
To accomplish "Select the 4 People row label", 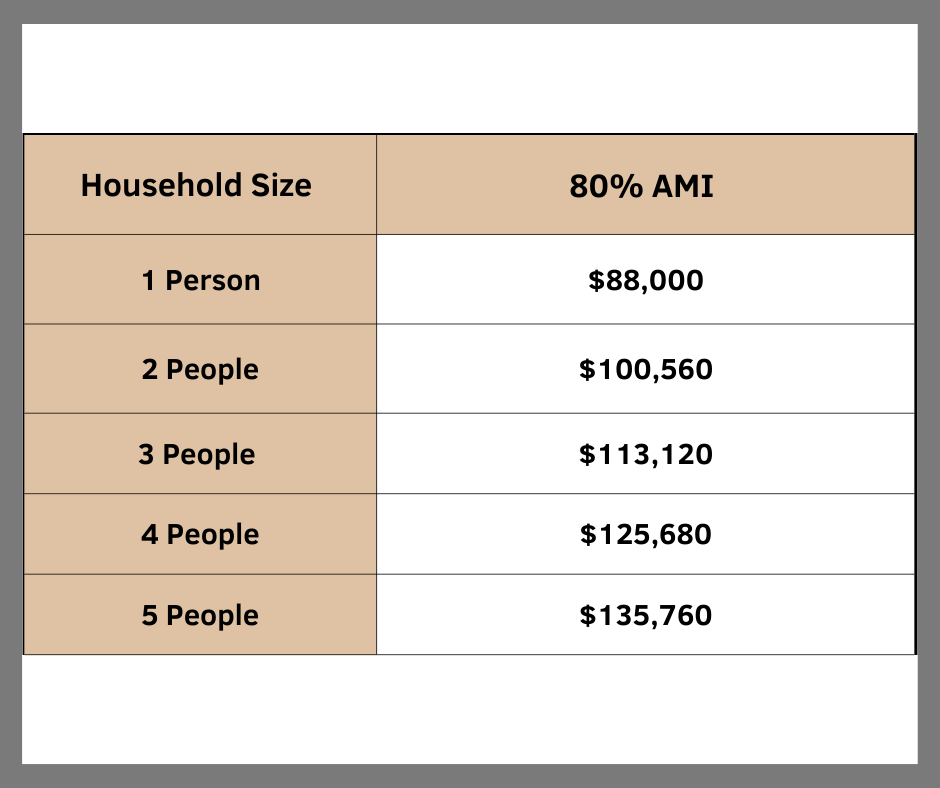I will (200, 534).
